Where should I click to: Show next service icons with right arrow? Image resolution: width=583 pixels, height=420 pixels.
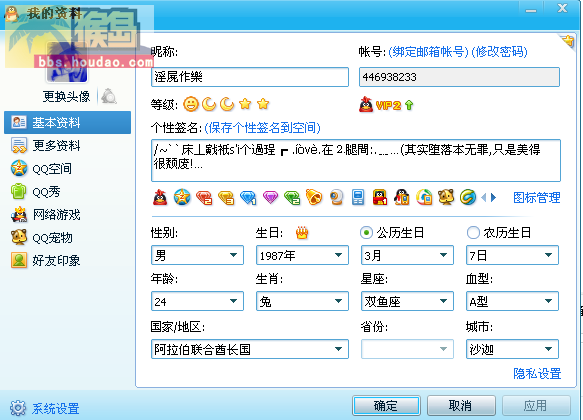point(493,197)
